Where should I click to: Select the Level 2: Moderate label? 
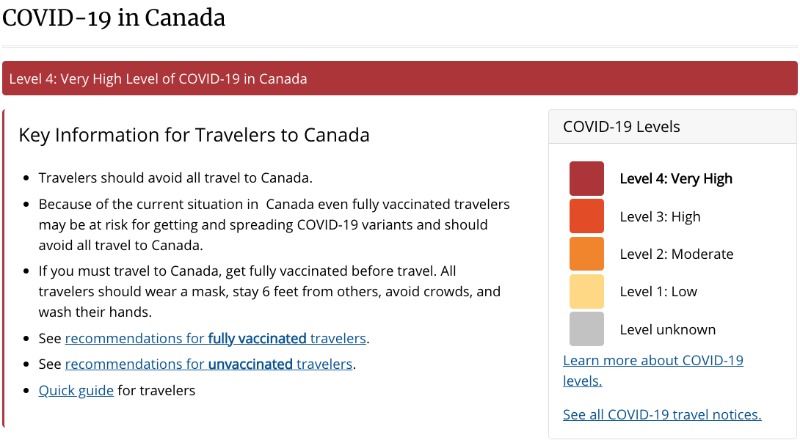(677, 254)
